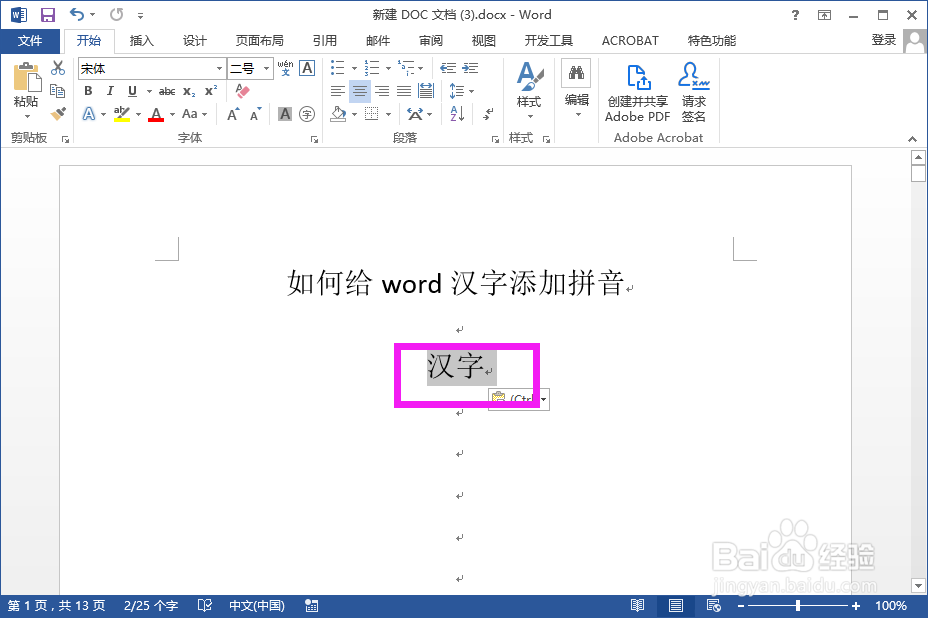Open the Phonetic Guide (wén) tool

[x=285, y=68]
